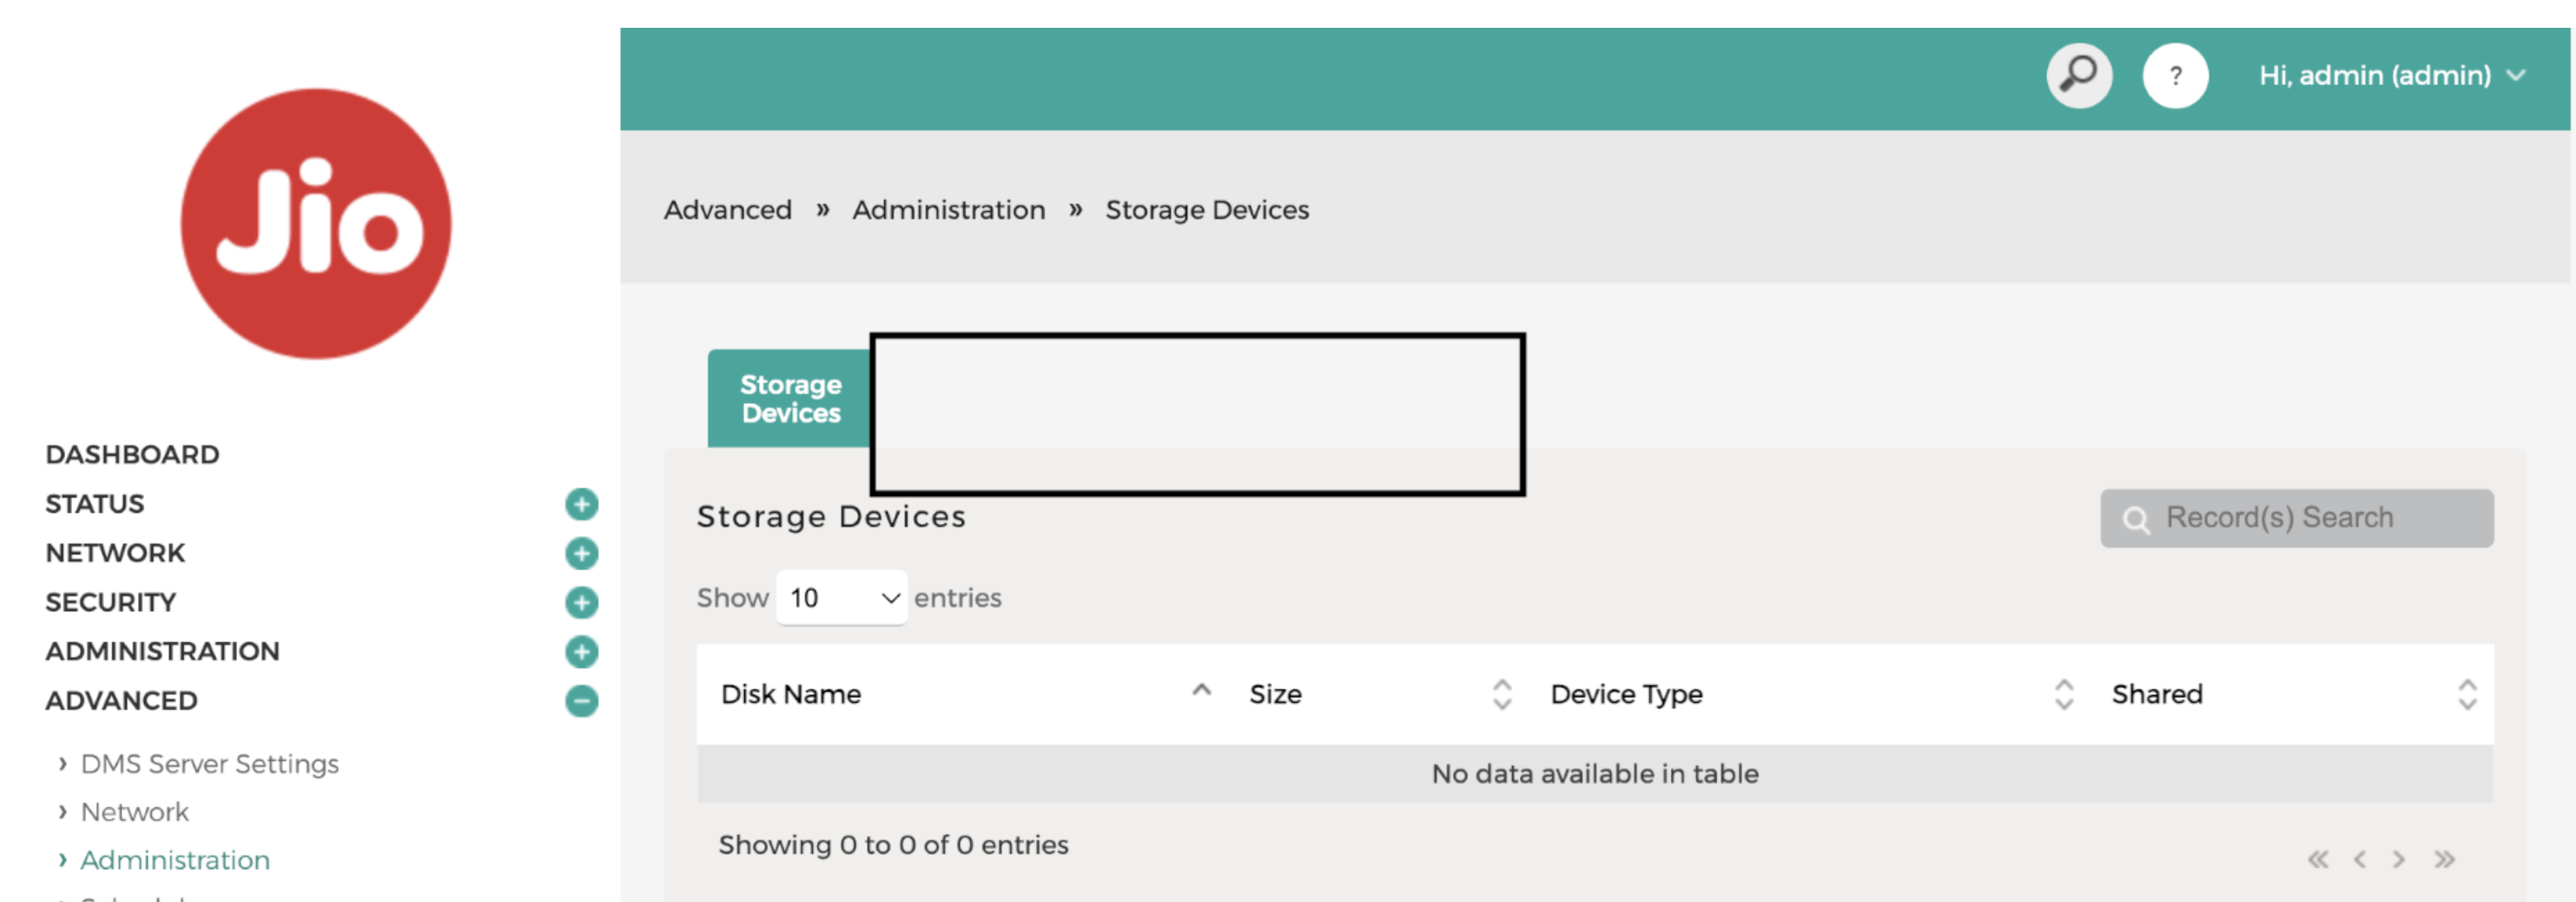Collapse the ADVANCED menu minus icon
The image size is (2576, 902).
pyautogui.click(x=581, y=701)
